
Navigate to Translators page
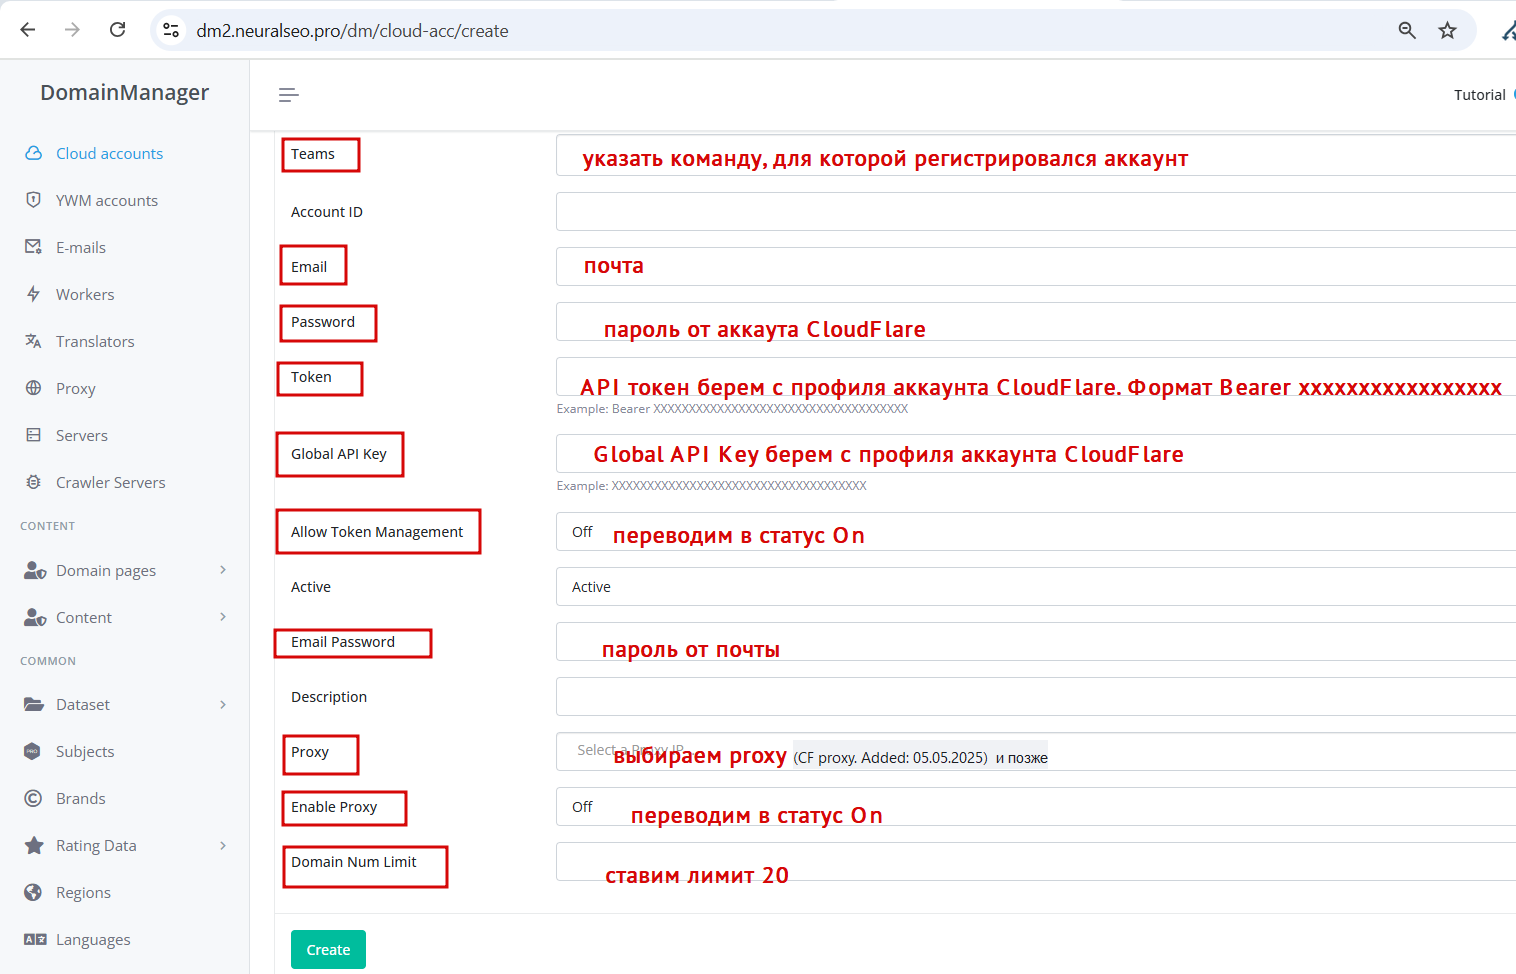95,341
